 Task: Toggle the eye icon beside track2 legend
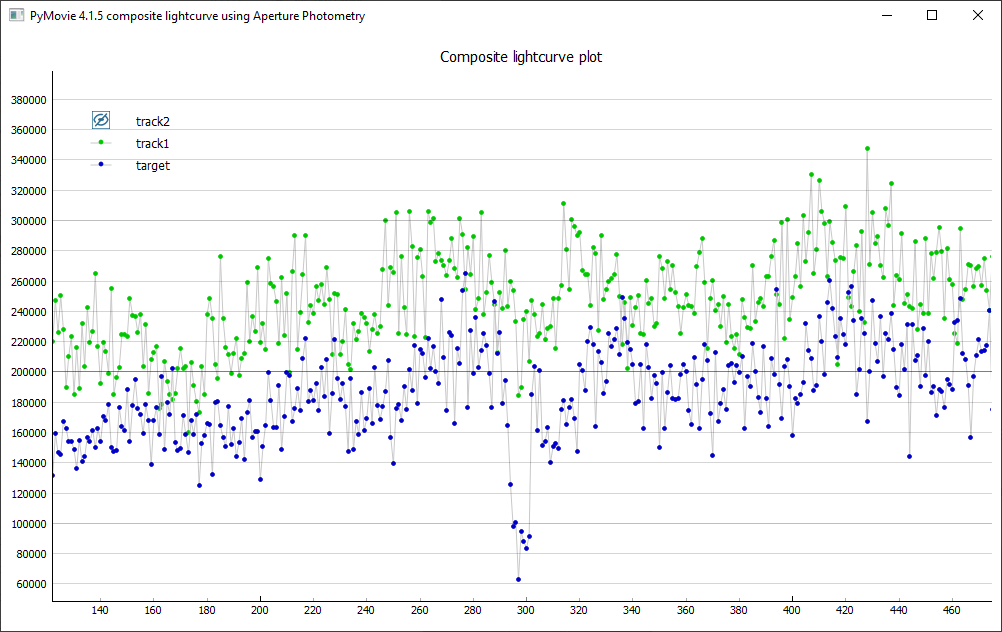[x=100, y=120]
